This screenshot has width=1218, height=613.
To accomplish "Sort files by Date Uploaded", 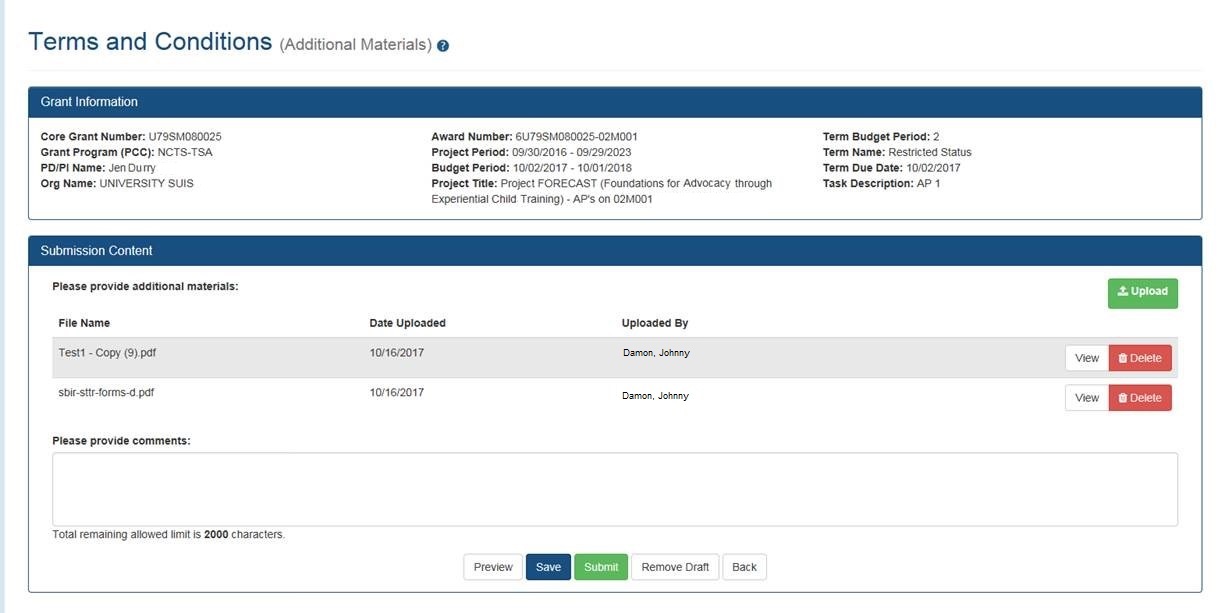I will tap(406, 322).
